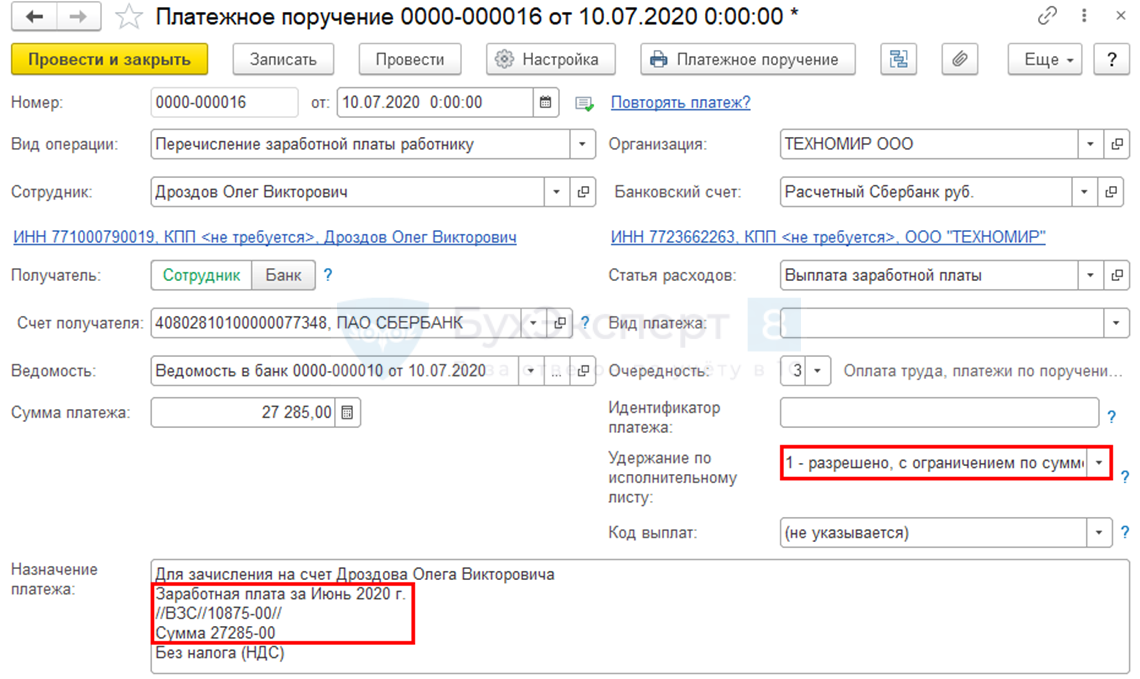1140x679 pixels.
Task: Select Сотрудник as recipient type
Action: (202, 275)
